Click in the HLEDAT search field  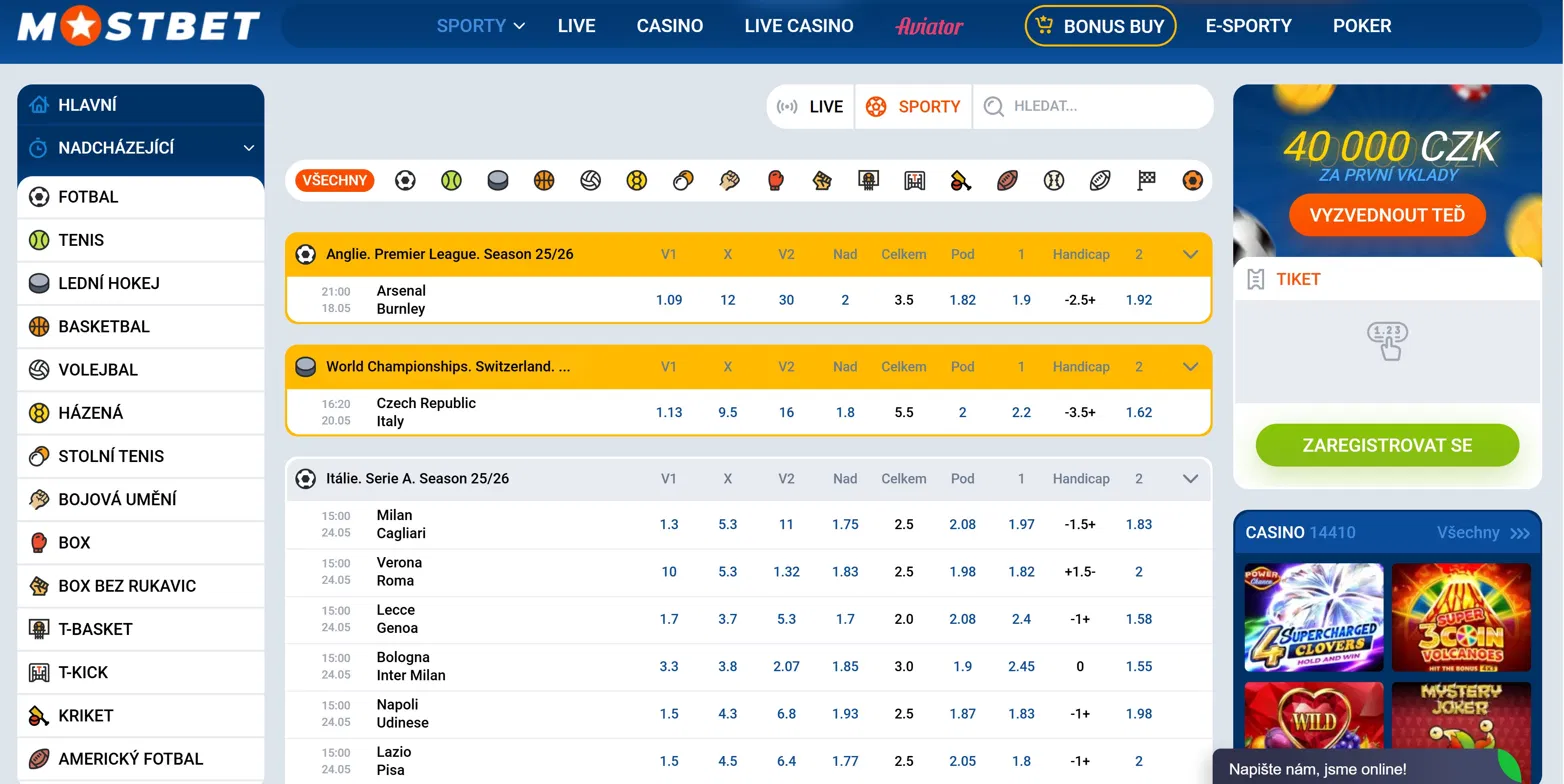tap(1092, 107)
